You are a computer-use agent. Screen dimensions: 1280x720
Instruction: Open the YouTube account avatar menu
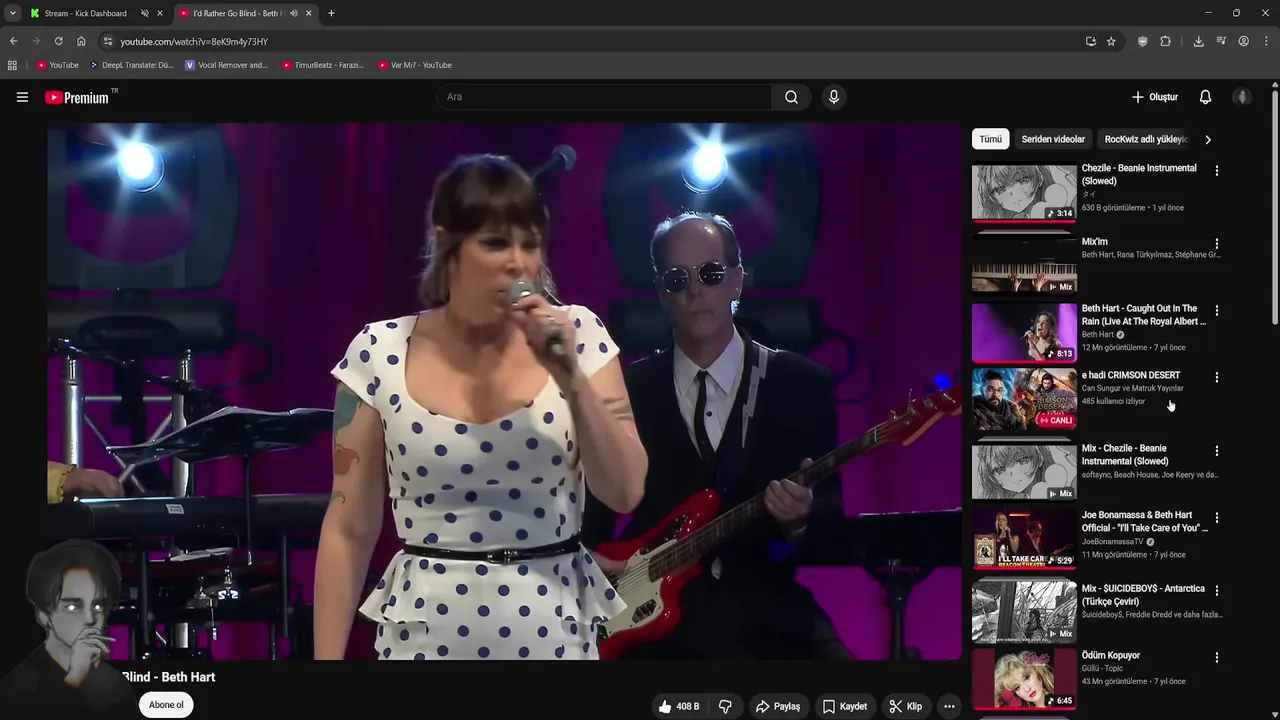coord(1242,97)
